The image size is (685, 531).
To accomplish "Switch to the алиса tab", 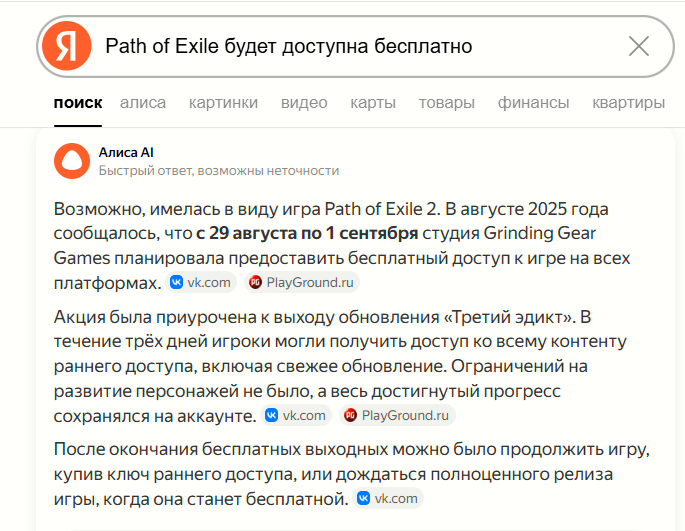I will [x=143, y=103].
